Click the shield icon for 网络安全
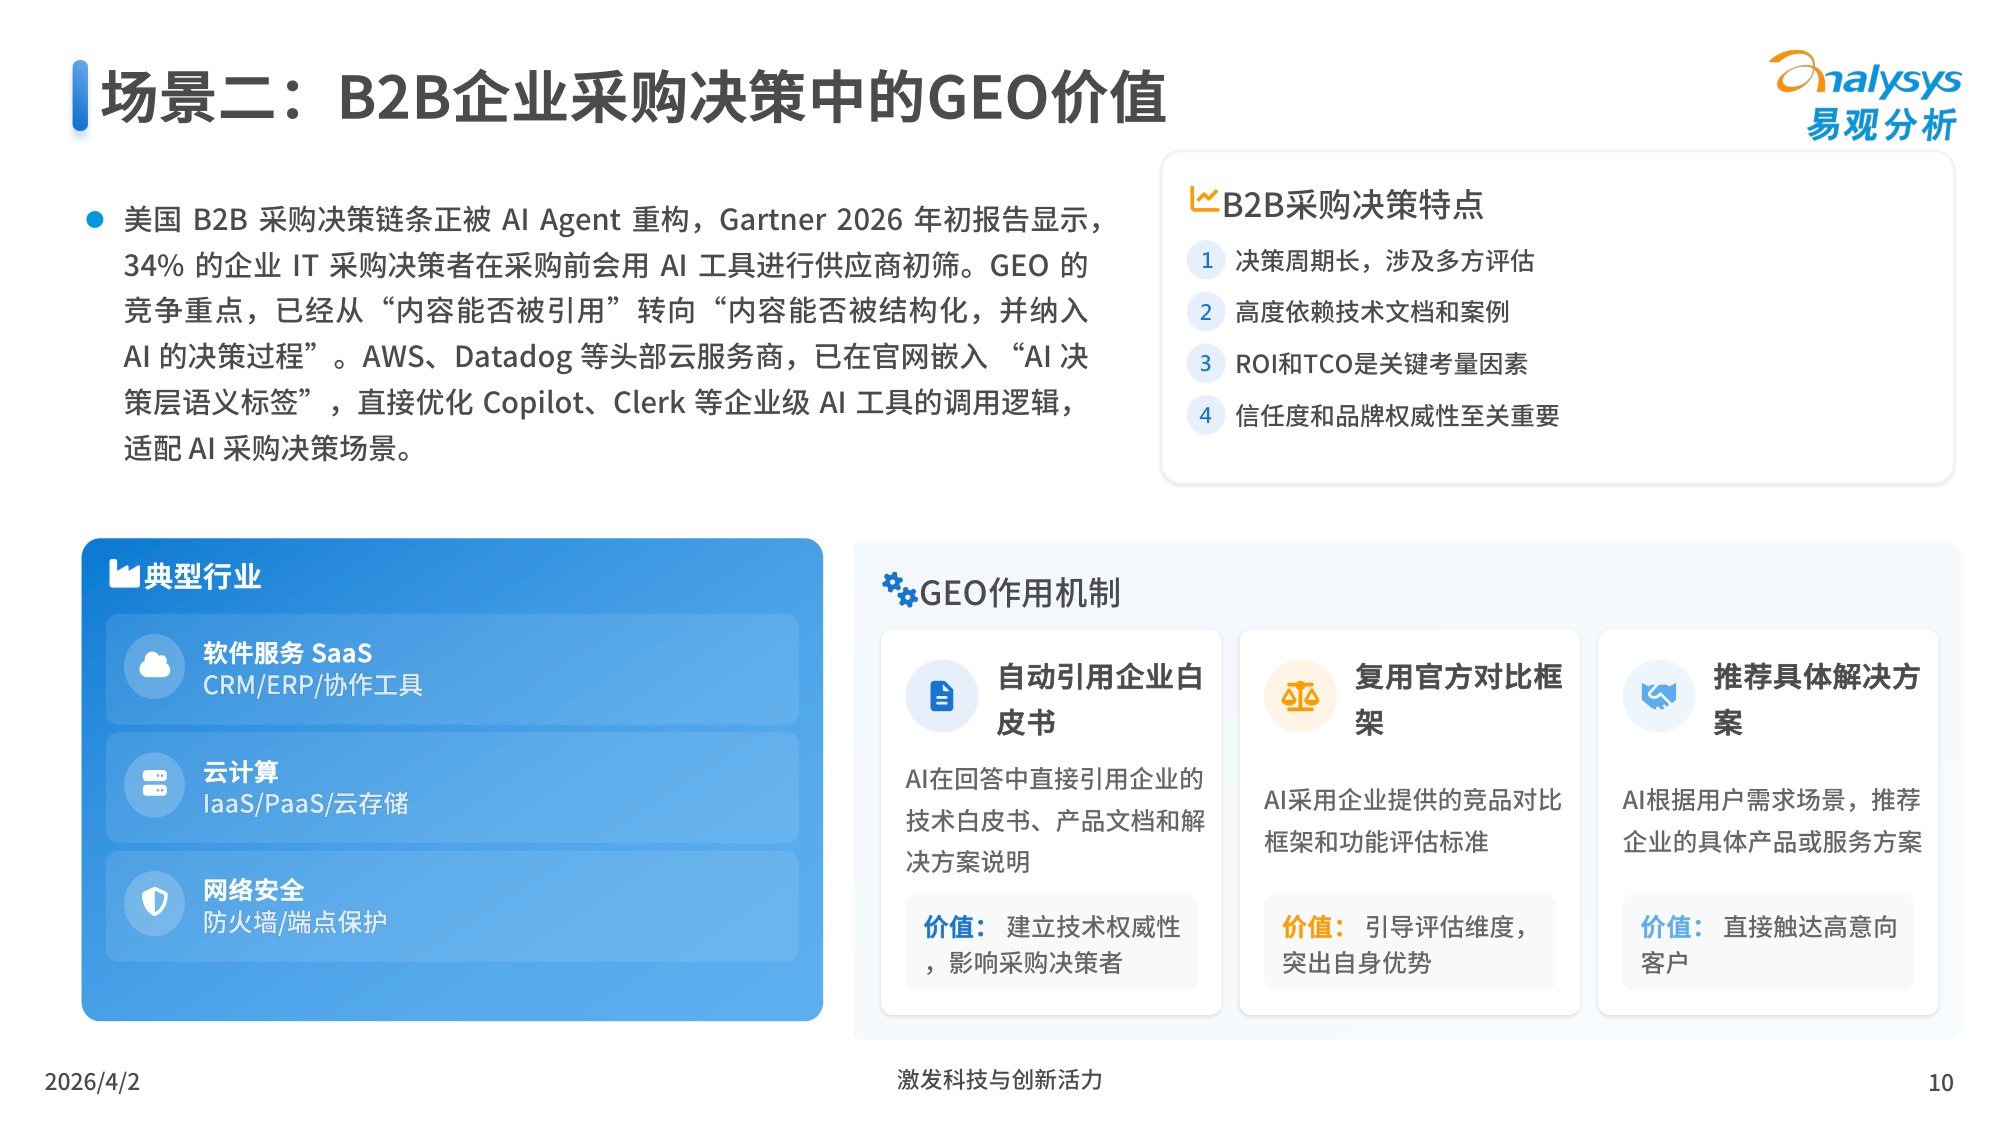Image resolution: width=2000 pixels, height=1125 pixels. (x=155, y=902)
